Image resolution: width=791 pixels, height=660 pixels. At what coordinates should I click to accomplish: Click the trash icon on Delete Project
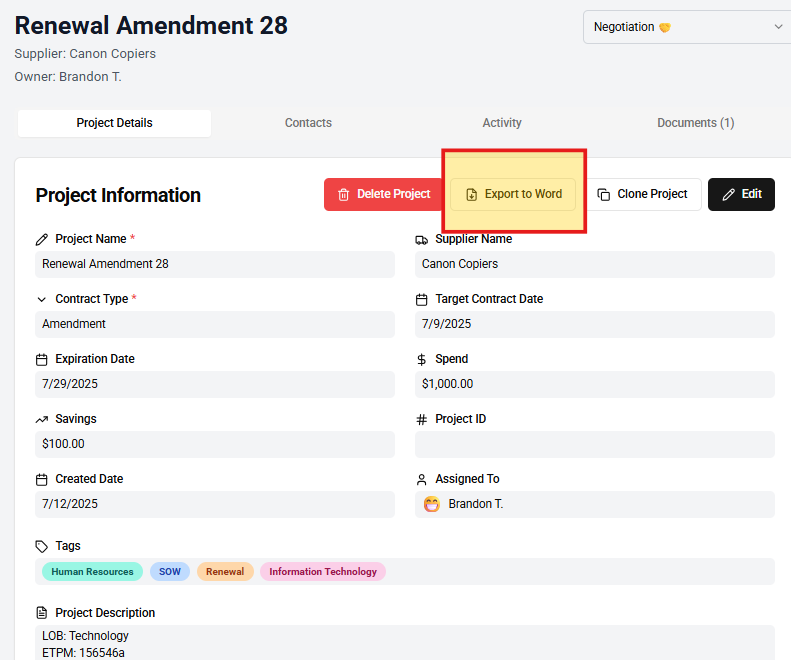pyautogui.click(x=343, y=194)
